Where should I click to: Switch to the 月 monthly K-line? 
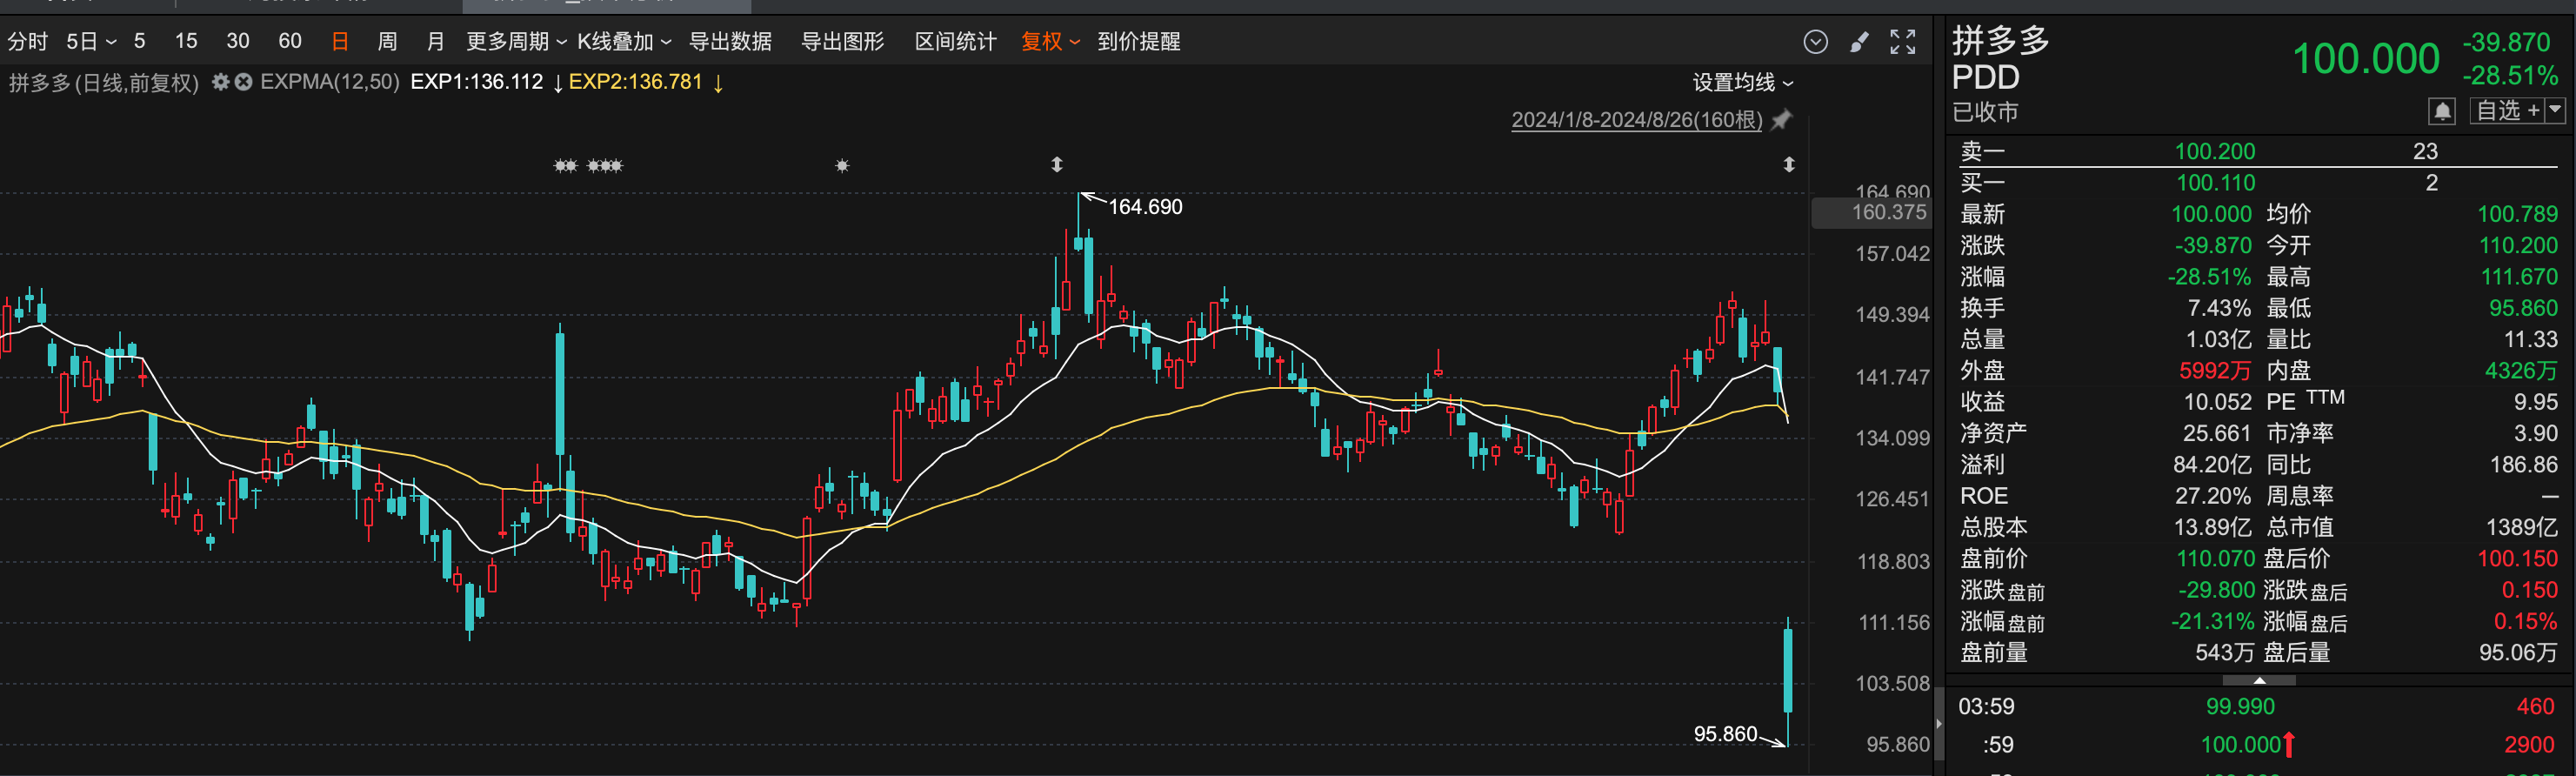click(435, 41)
